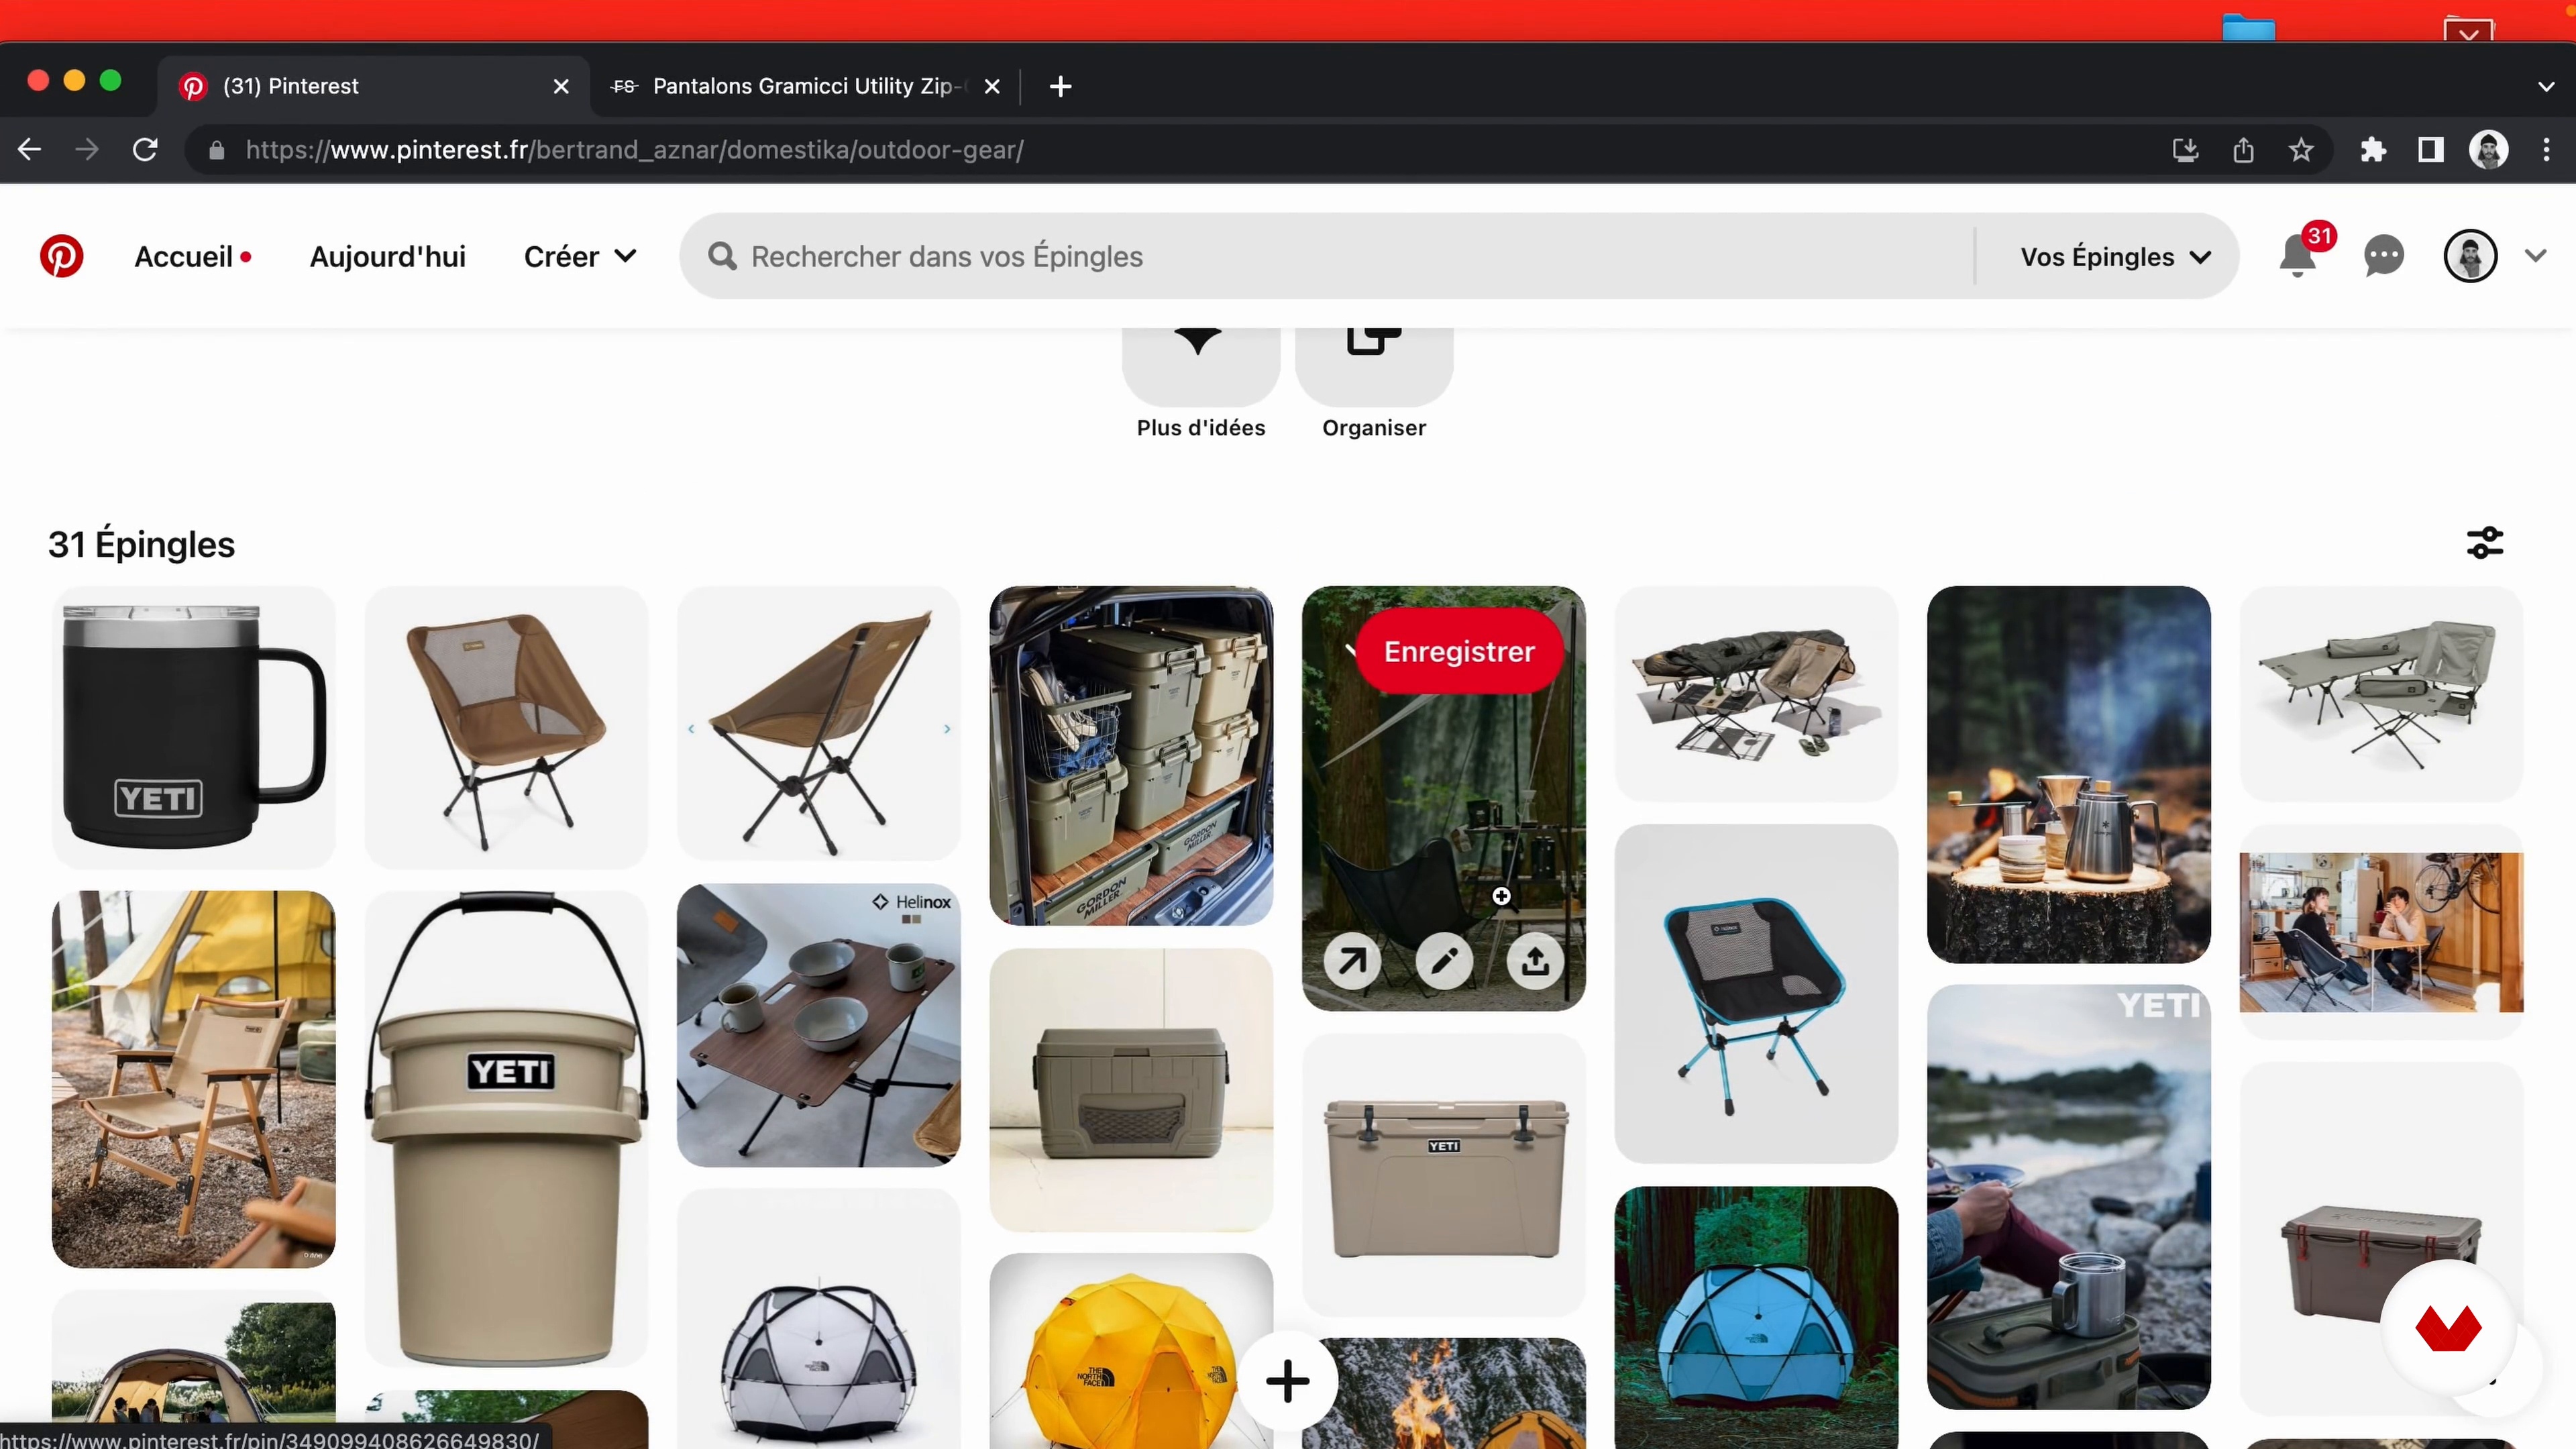Open the Vos Épingles search filter dropdown

pyautogui.click(x=2115, y=257)
